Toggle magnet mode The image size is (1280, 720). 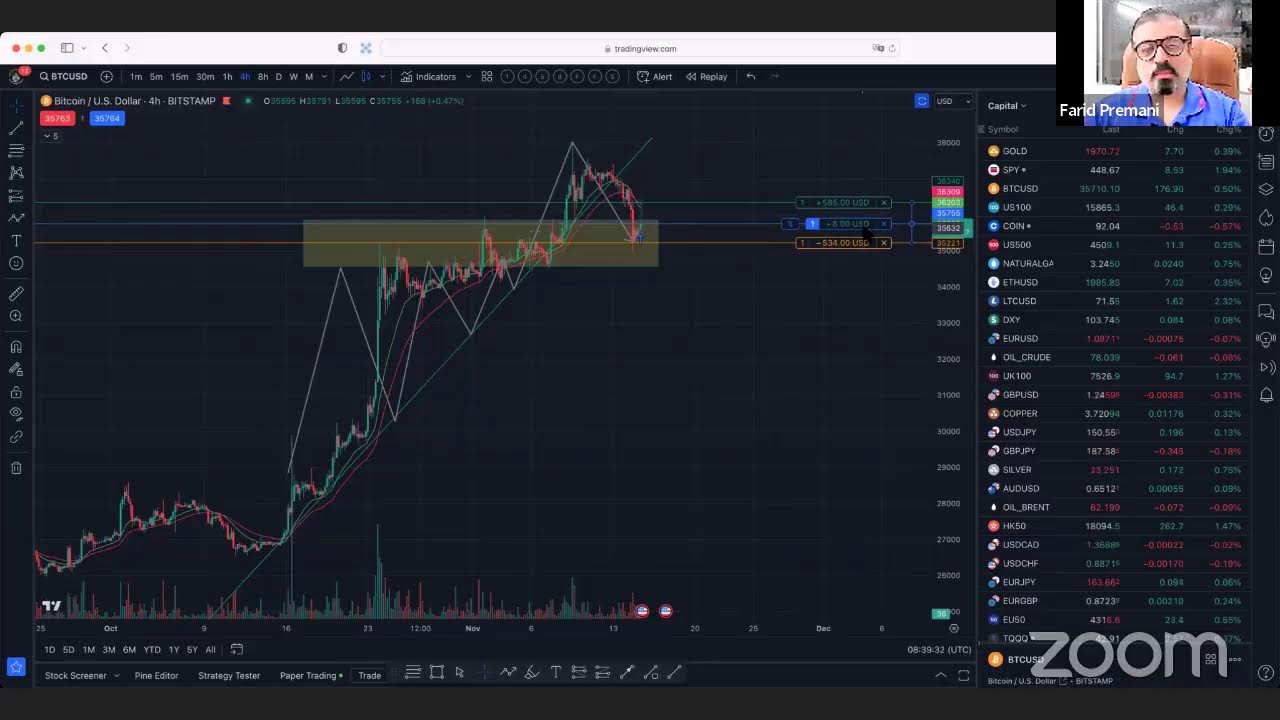click(x=16, y=347)
